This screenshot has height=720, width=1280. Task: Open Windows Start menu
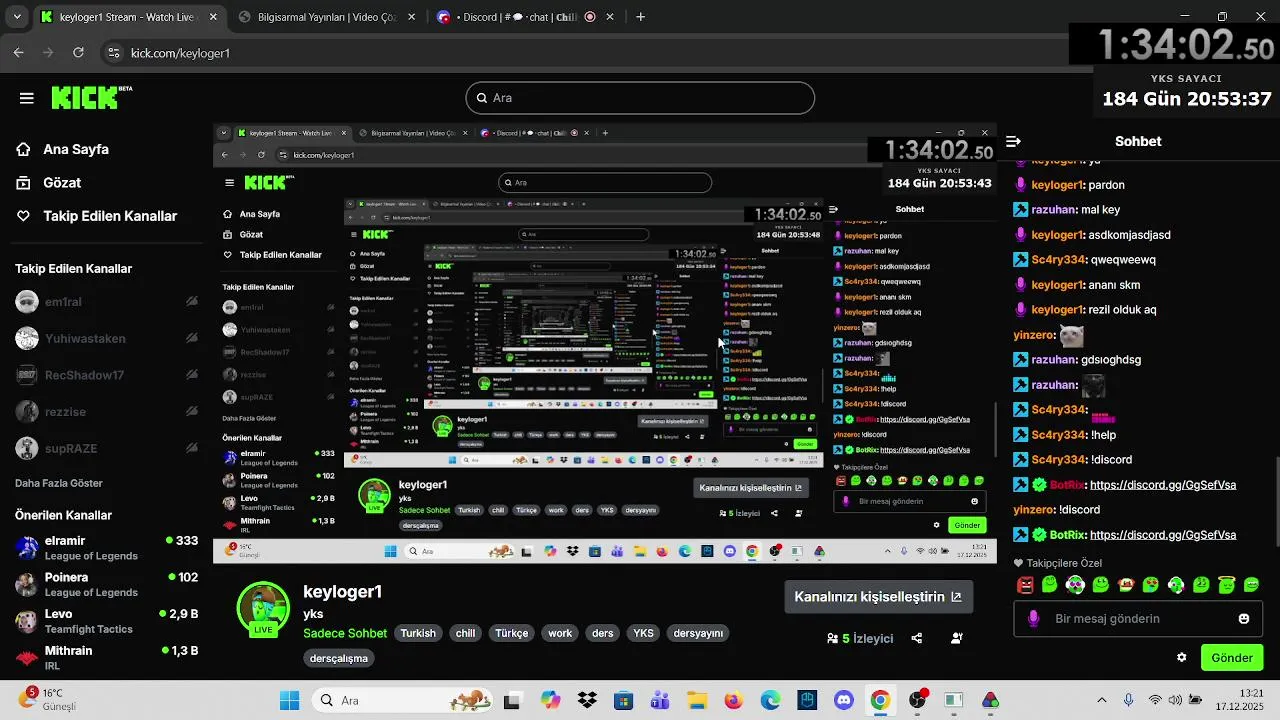pyautogui.click(x=289, y=700)
